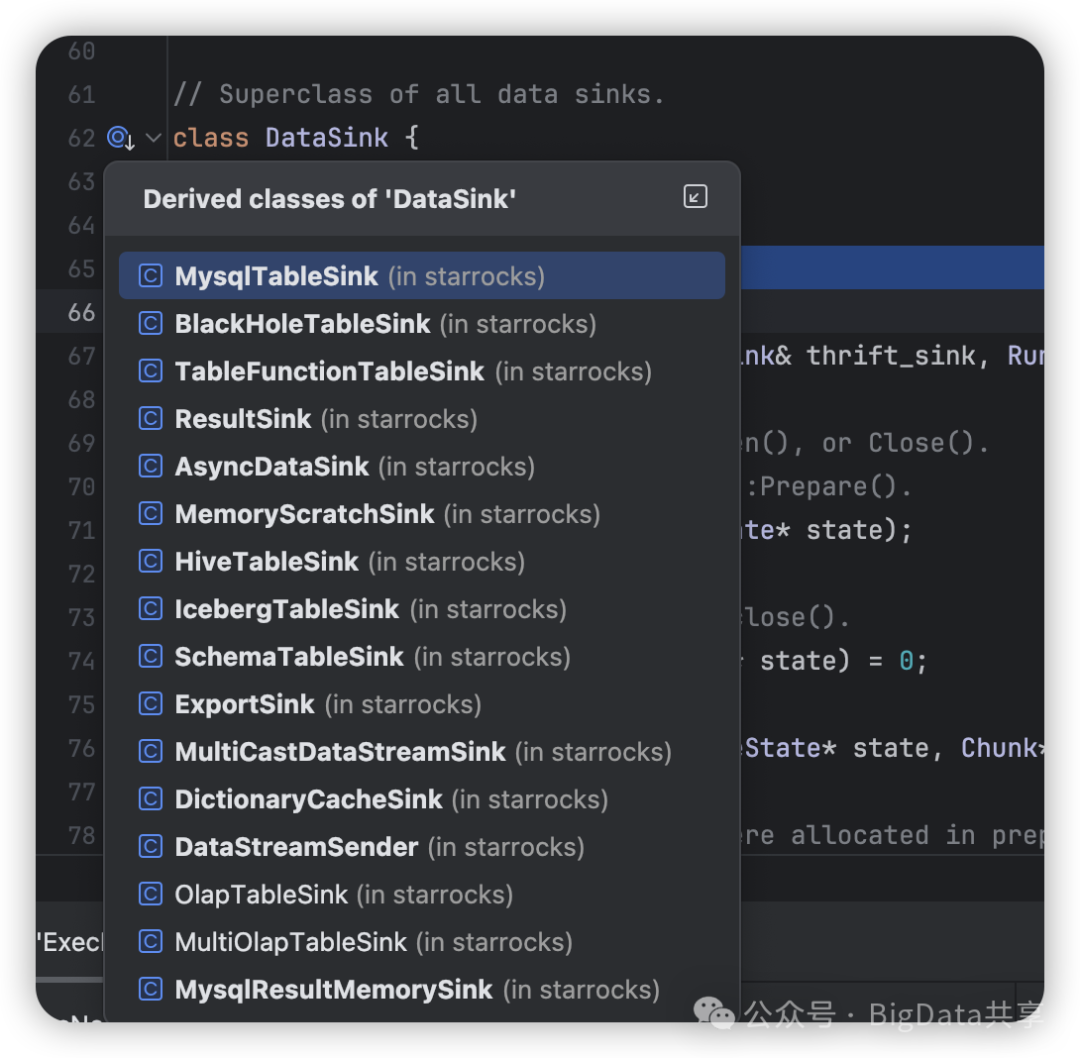Image resolution: width=1080 pixels, height=1058 pixels.
Task: Click the class icon beside OlapTableSink
Action: (150, 894)
